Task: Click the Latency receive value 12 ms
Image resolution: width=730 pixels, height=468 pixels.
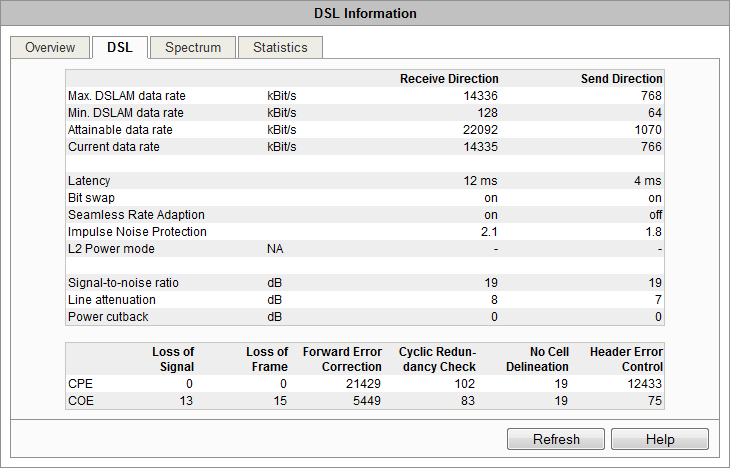Action: pos(480,181)
